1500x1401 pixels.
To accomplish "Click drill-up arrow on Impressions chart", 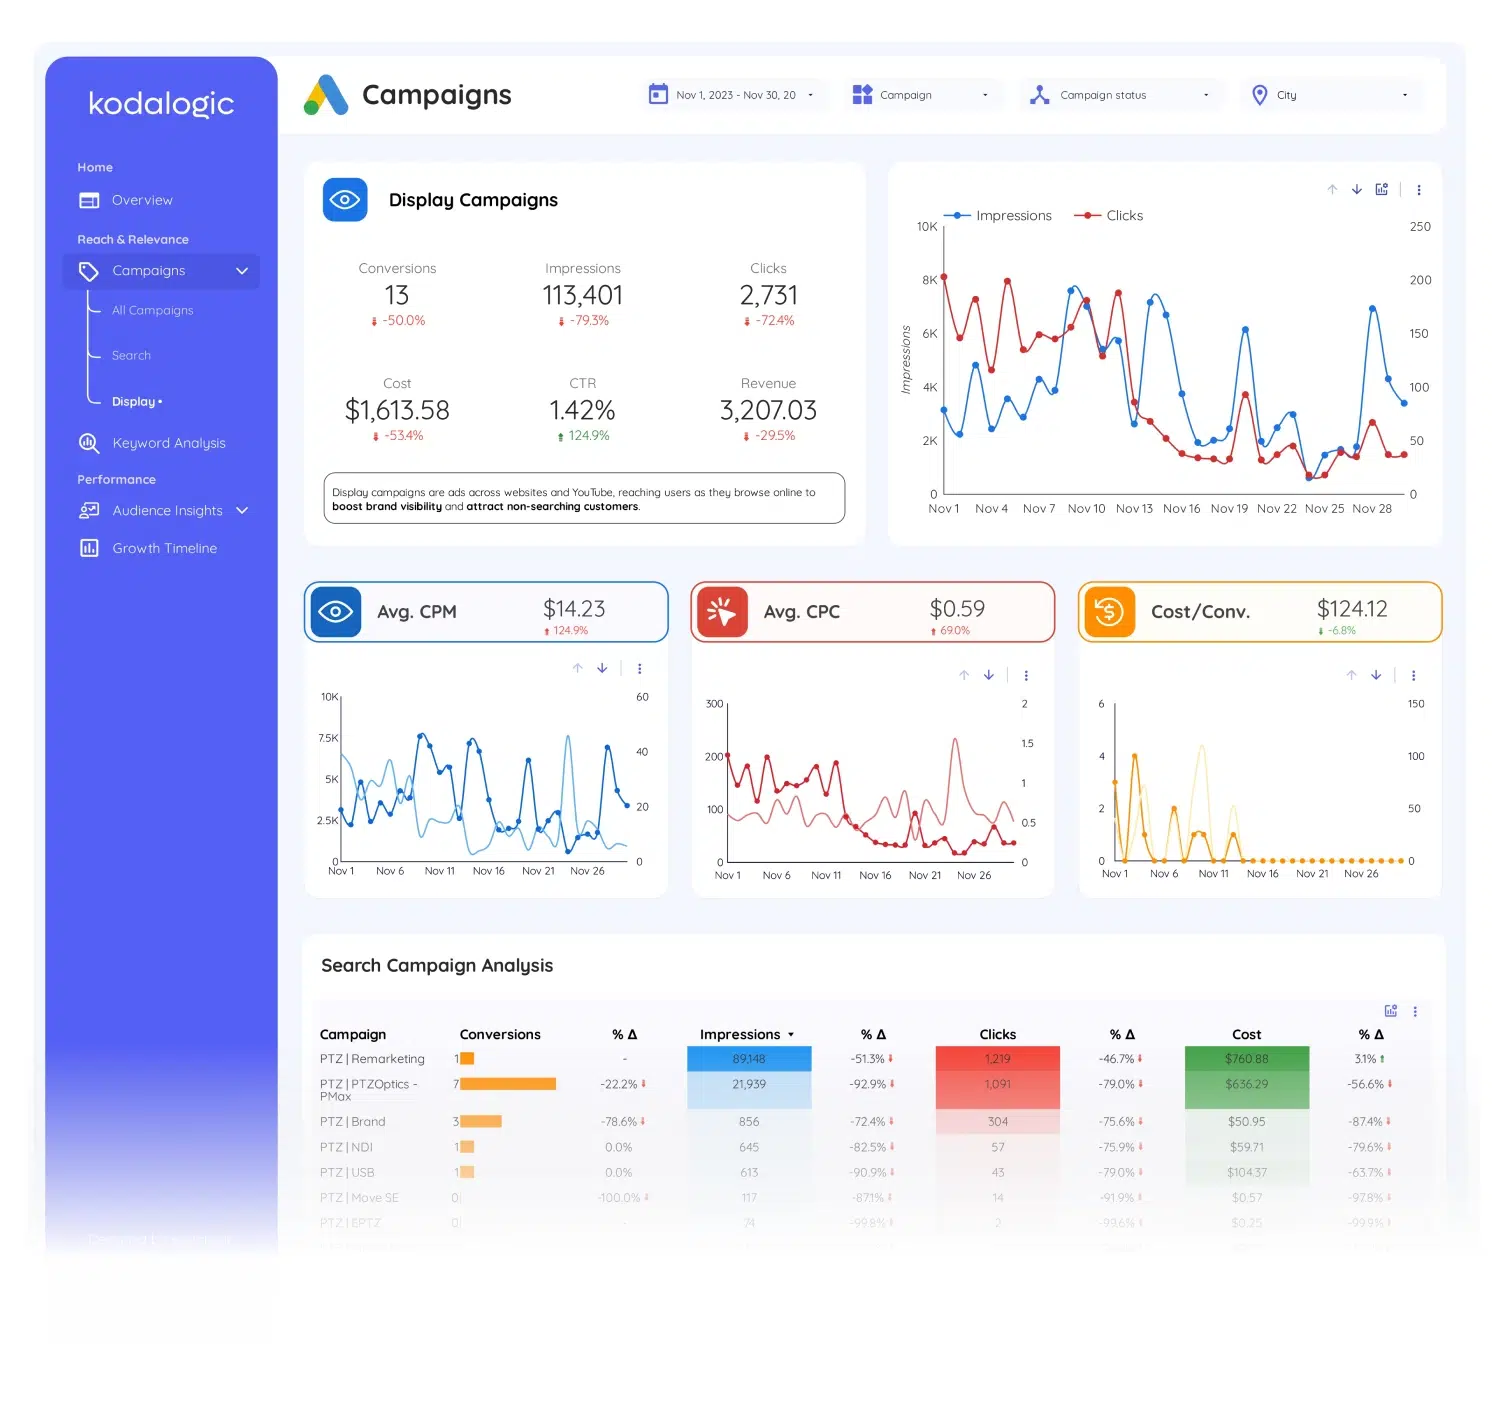I will pyautogui.click(x=1332, y=189).
